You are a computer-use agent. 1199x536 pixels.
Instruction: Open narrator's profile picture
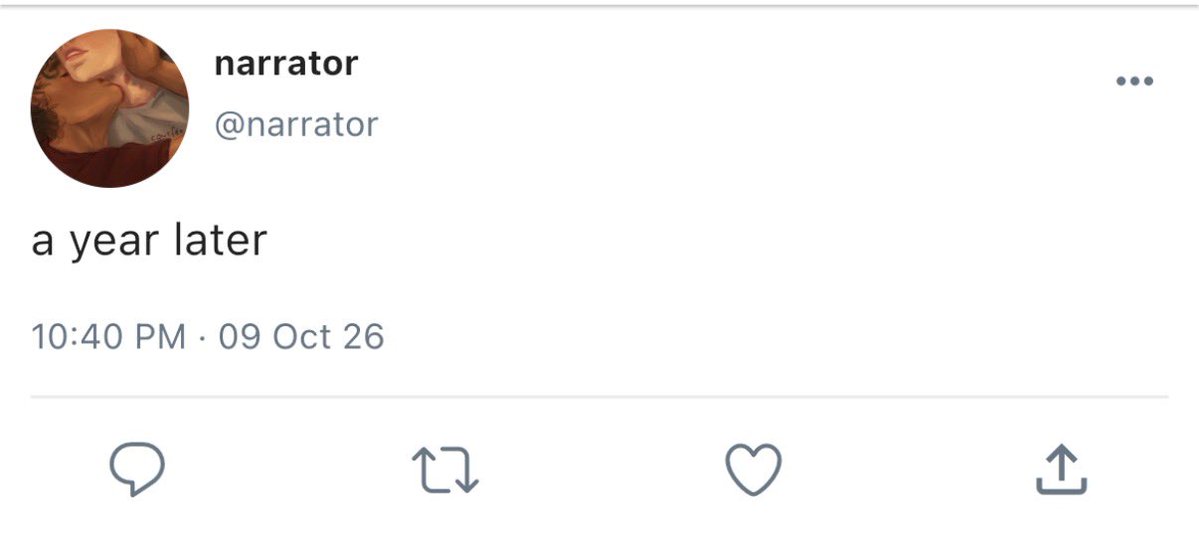coord(109,109)
